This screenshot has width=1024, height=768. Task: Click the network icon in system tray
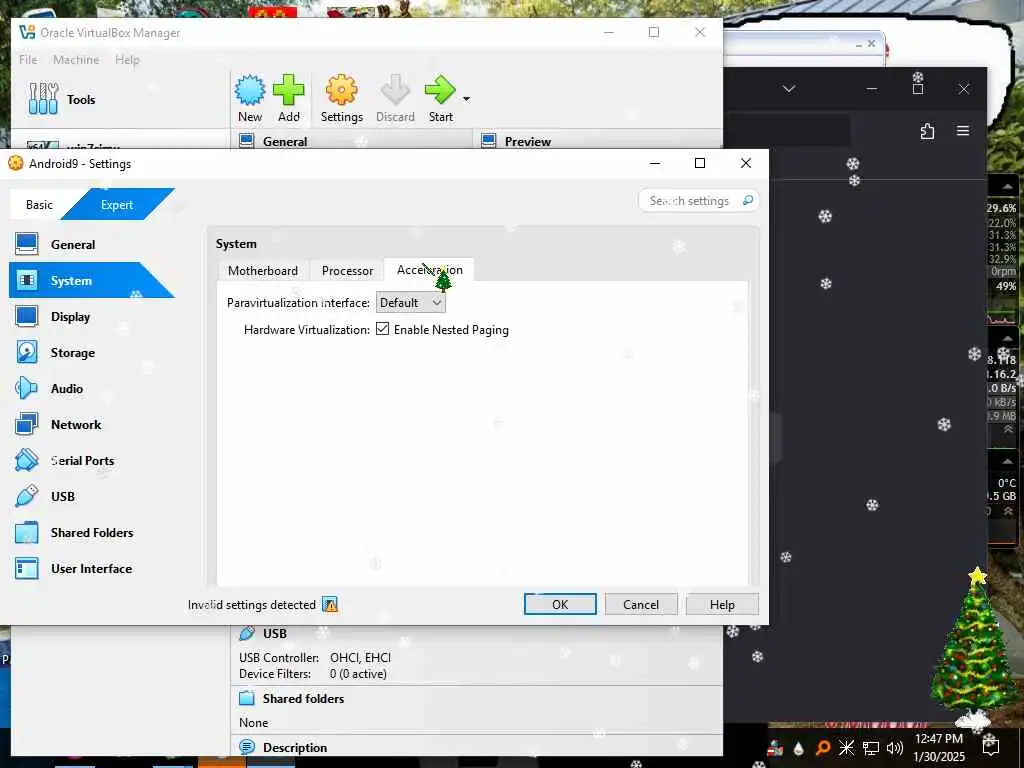[x=871, y=748]
